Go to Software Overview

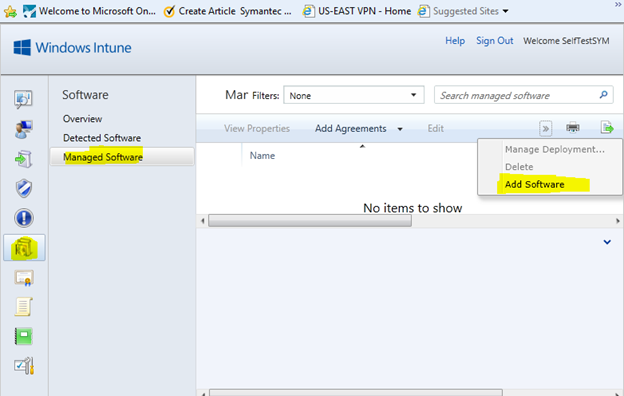82,119
